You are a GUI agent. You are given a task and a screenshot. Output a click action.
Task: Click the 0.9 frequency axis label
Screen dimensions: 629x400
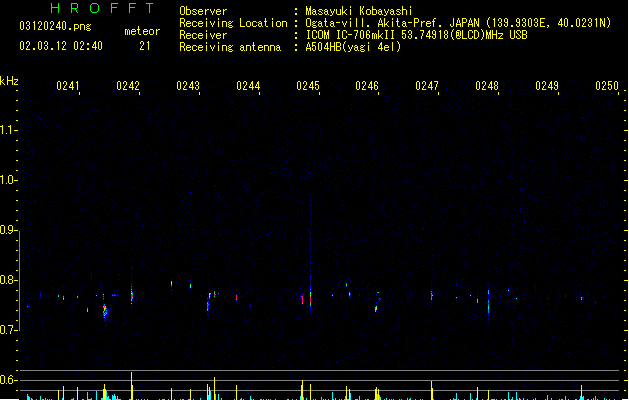8,230
